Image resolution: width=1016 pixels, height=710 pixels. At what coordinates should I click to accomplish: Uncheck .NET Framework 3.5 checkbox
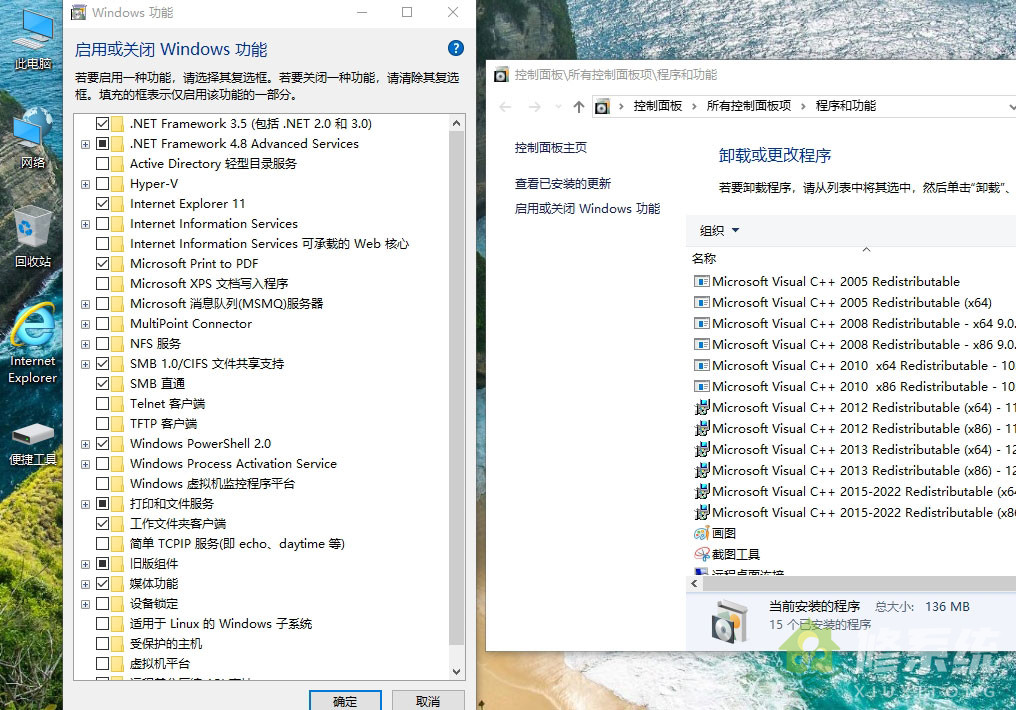tap(102, 124)
